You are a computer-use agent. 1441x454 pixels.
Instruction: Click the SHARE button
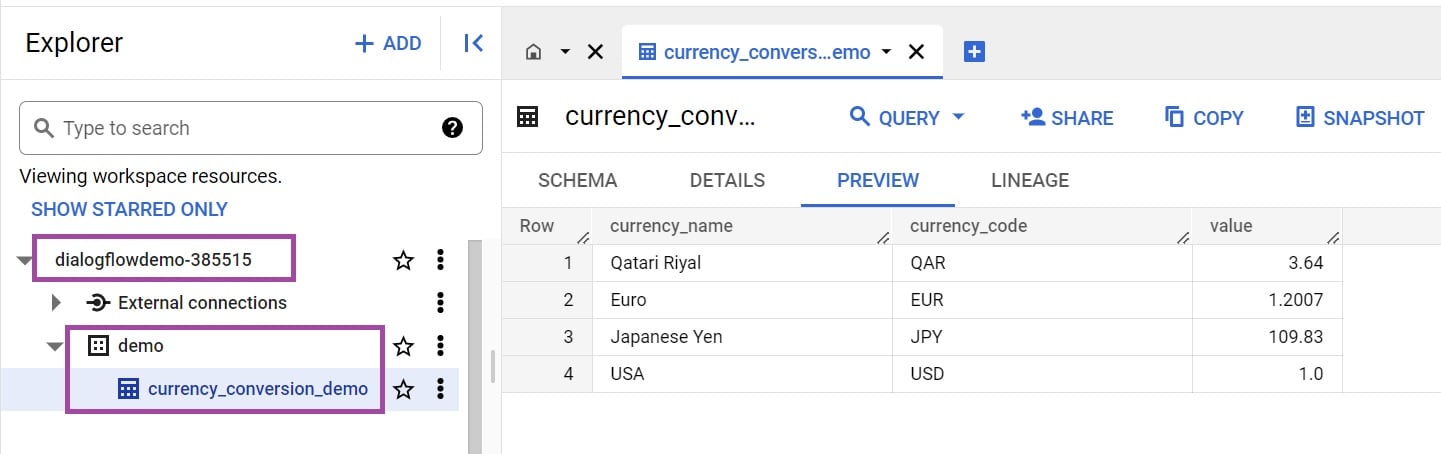(x=1066, y=118)
